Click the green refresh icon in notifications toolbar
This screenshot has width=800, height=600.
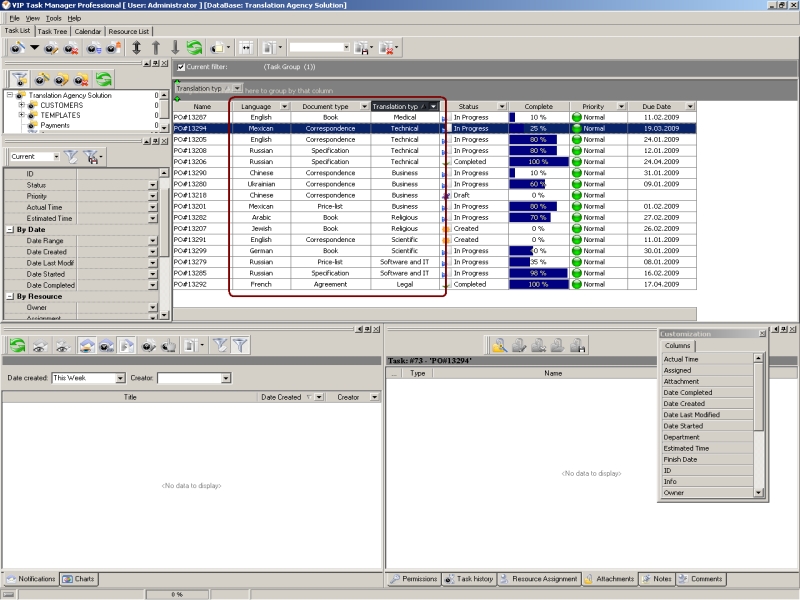click(17, 345)
